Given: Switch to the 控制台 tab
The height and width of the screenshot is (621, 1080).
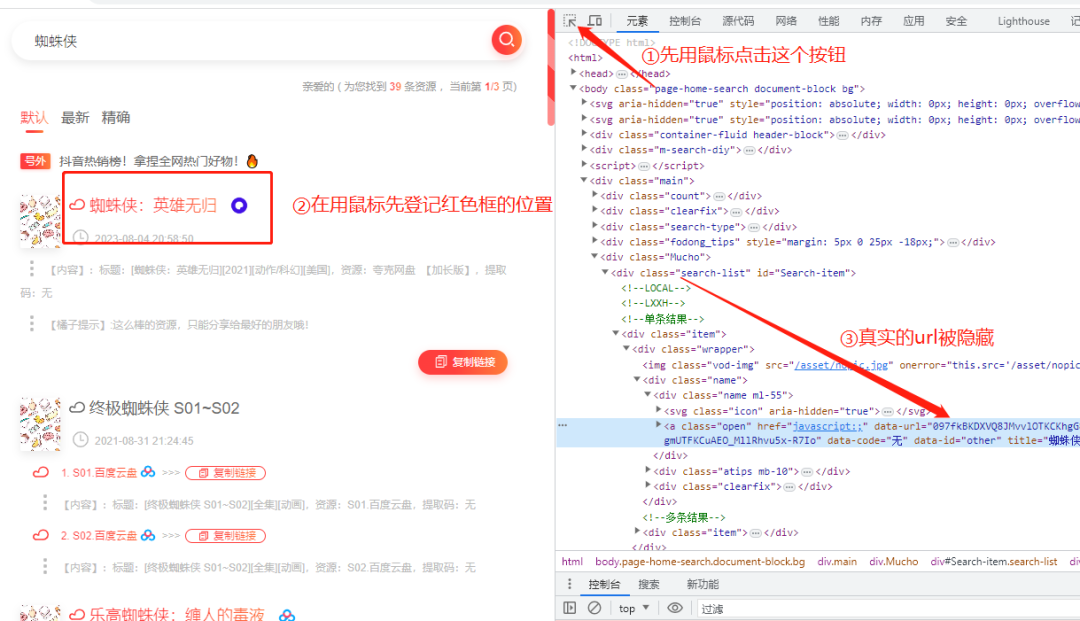Looking at the screenshot, I should tap(685, 21).
